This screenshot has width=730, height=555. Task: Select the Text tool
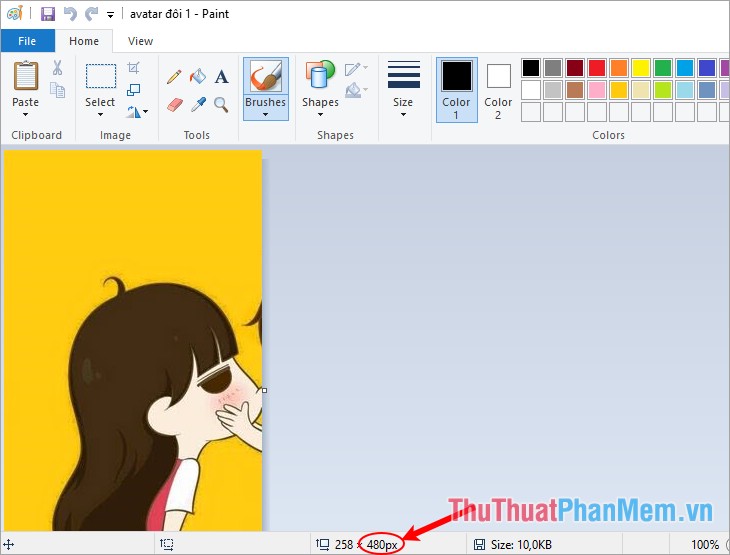(x=222, y=76)
